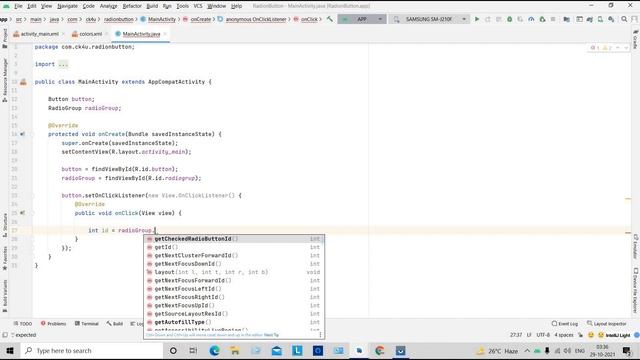Image resolution: width=640 pixels, height=360 pixels.
Task: Open the Search Everywhere magnifier icon
Action: click(624, 19)
